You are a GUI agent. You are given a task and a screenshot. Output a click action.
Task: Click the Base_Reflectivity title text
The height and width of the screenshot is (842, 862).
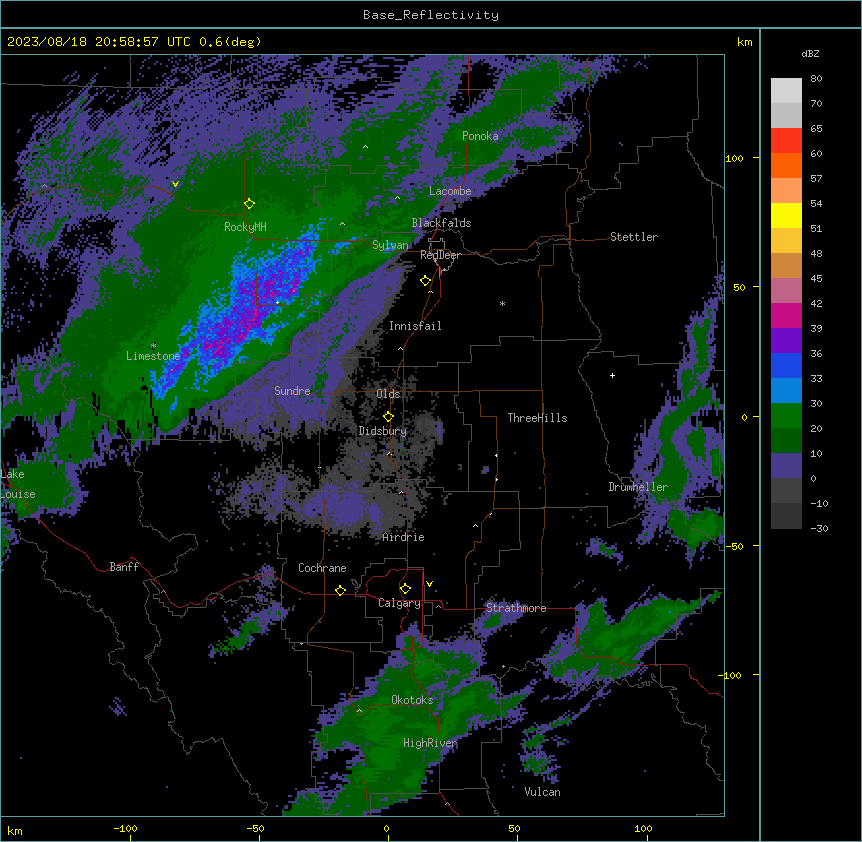click(431, 15)
